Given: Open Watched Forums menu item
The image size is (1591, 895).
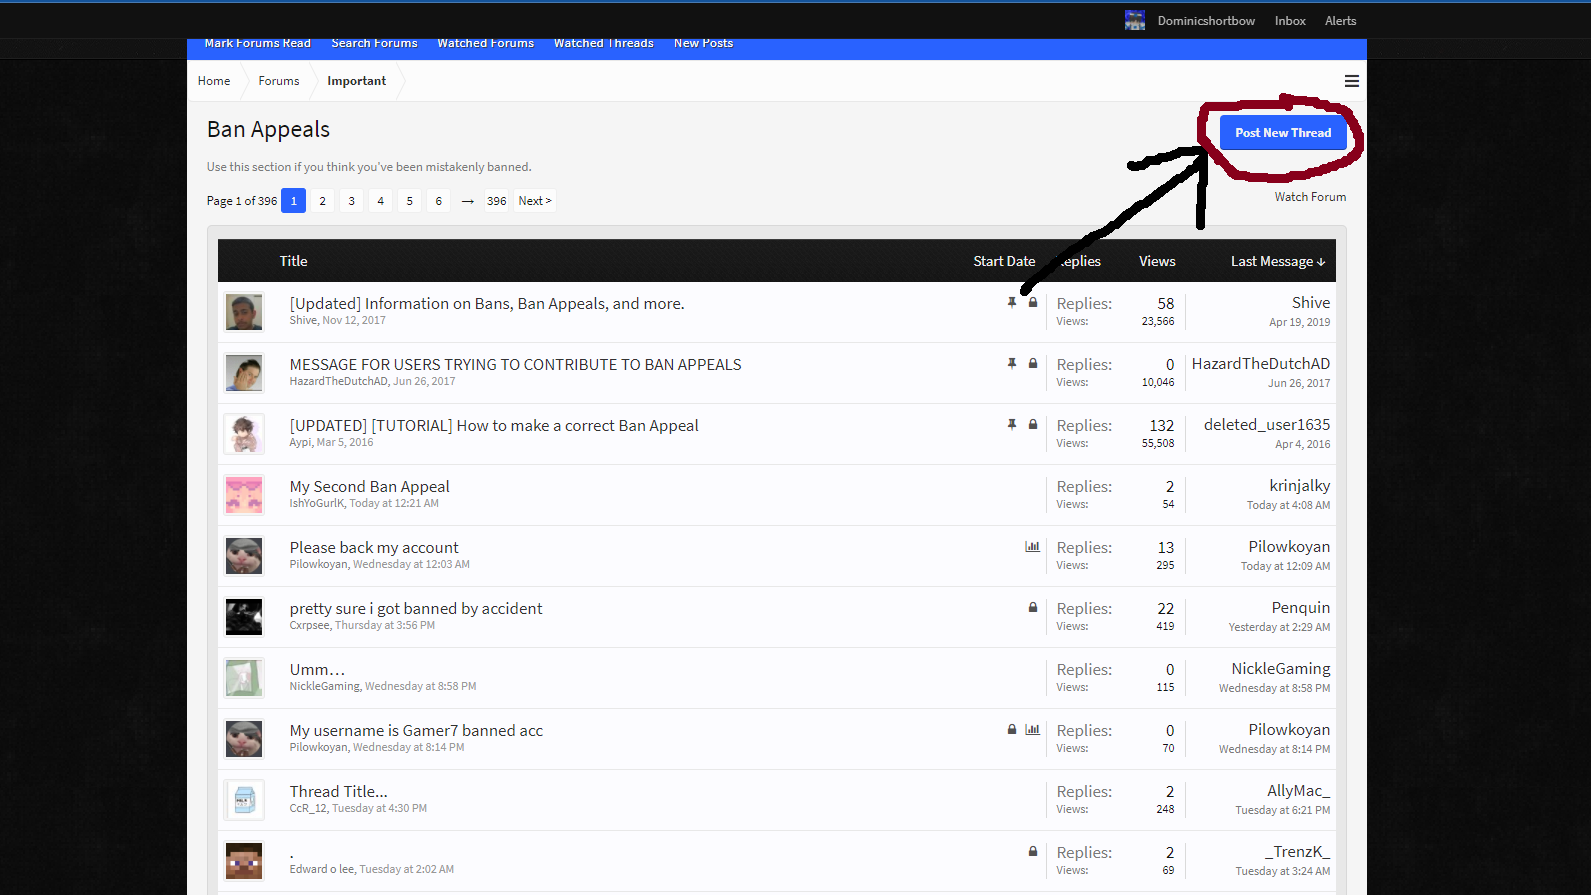Looking at the screenshot, I should pos(485,43).
